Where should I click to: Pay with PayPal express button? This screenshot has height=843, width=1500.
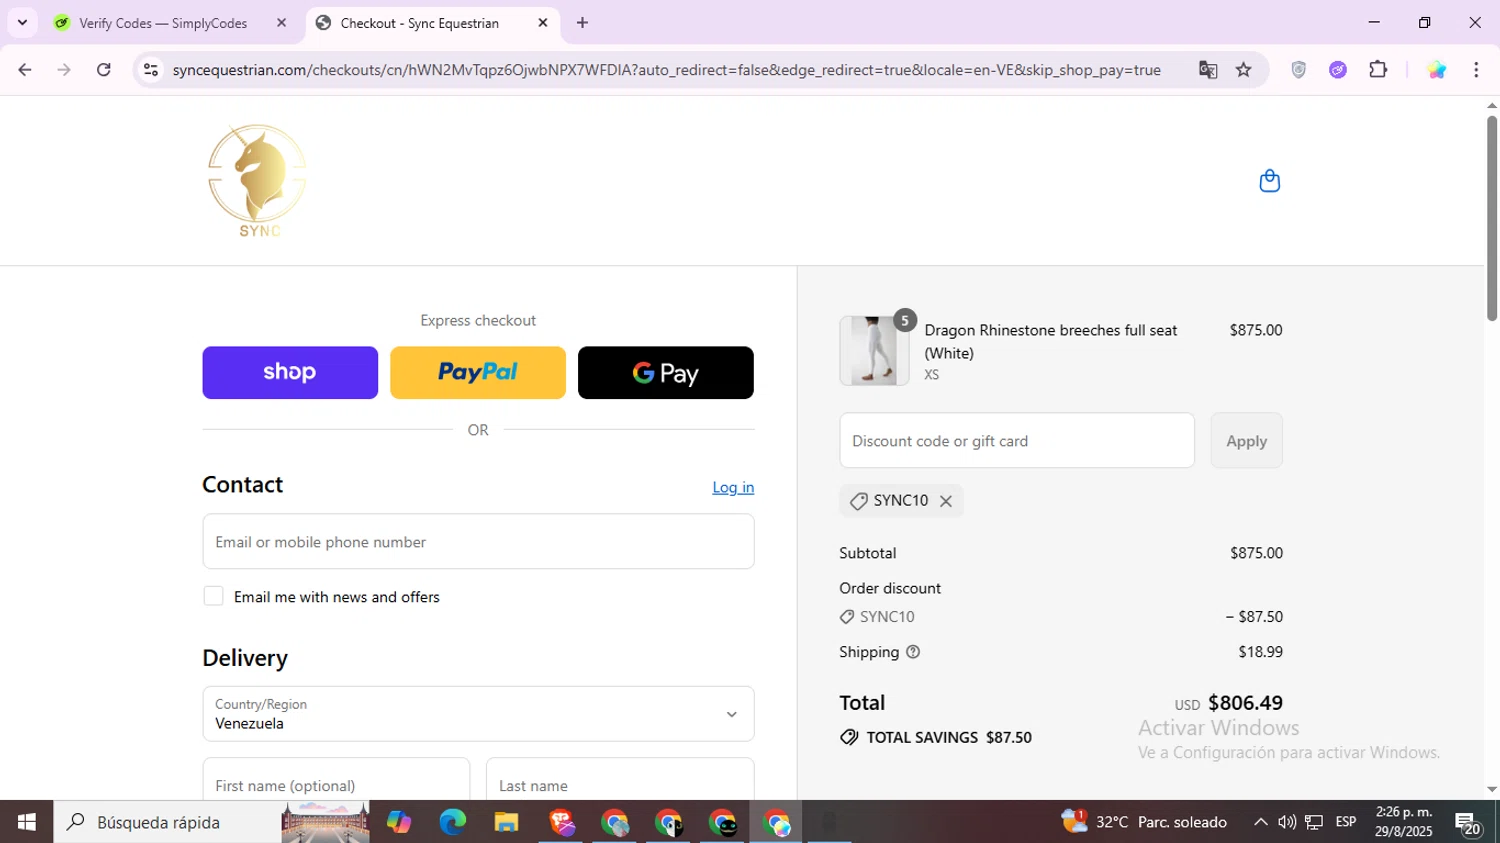(478, 373)
